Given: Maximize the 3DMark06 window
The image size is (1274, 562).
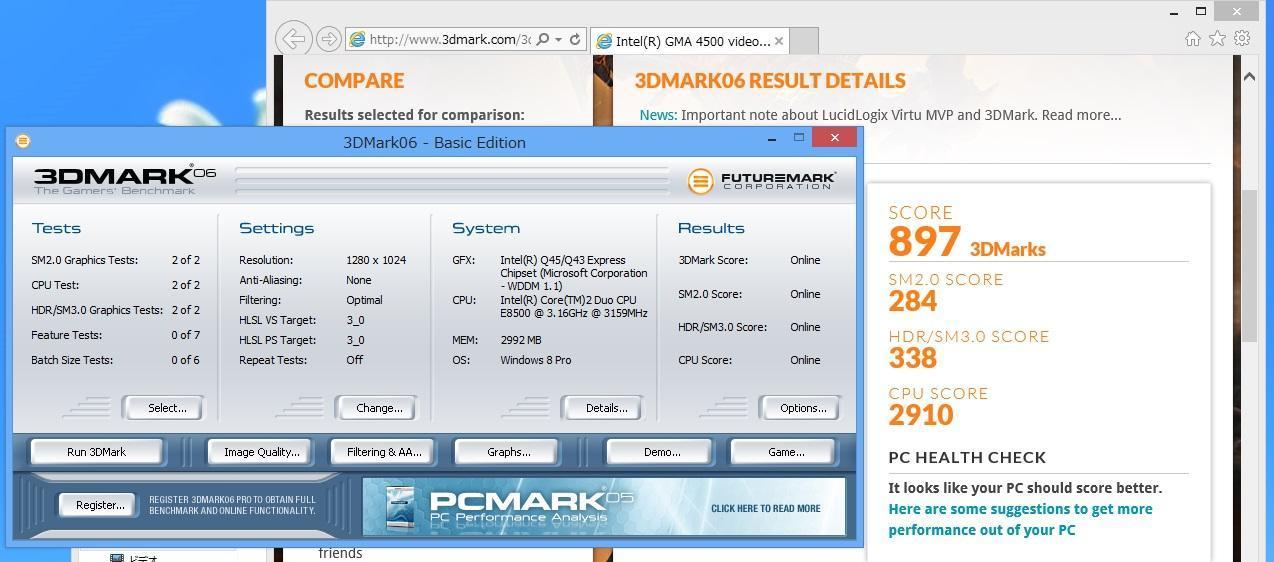Looking at the screenshot, I should (x=799, y=137).
